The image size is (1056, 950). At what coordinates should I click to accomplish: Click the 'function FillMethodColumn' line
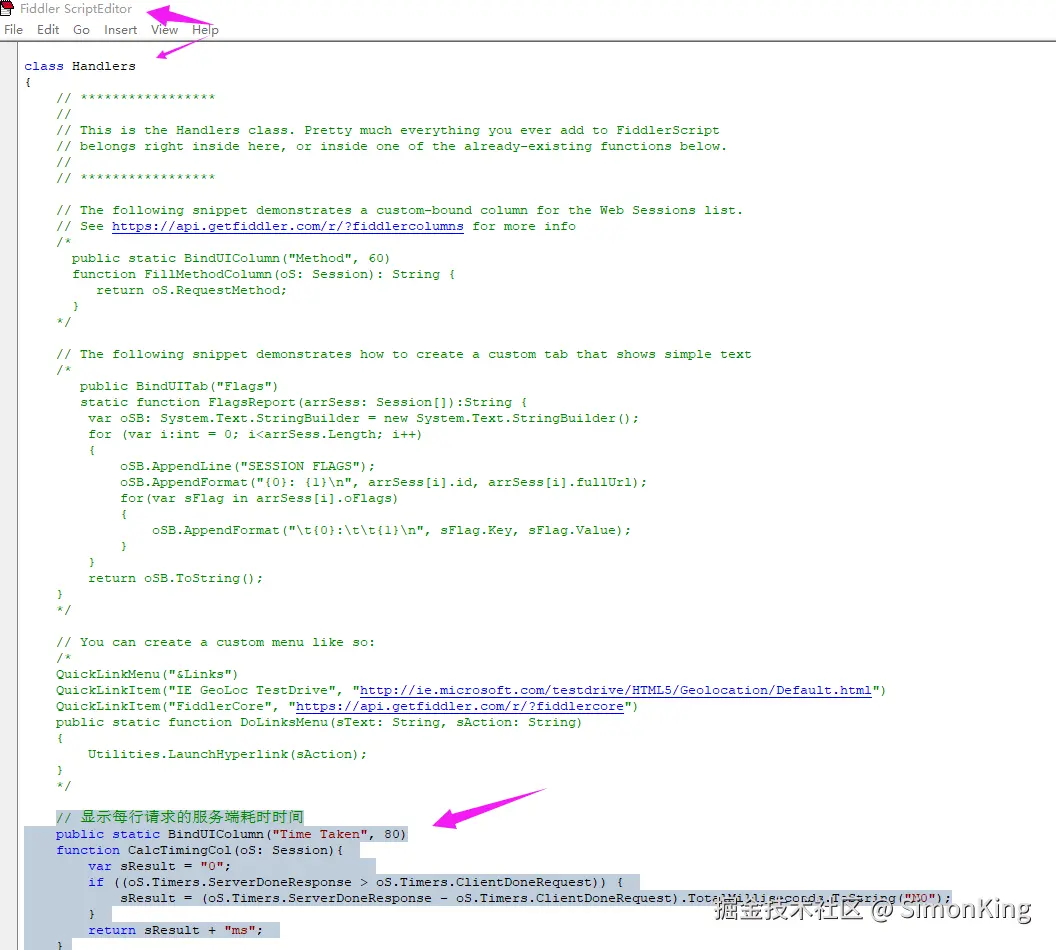pyautogui.click(x=263, y=274)
